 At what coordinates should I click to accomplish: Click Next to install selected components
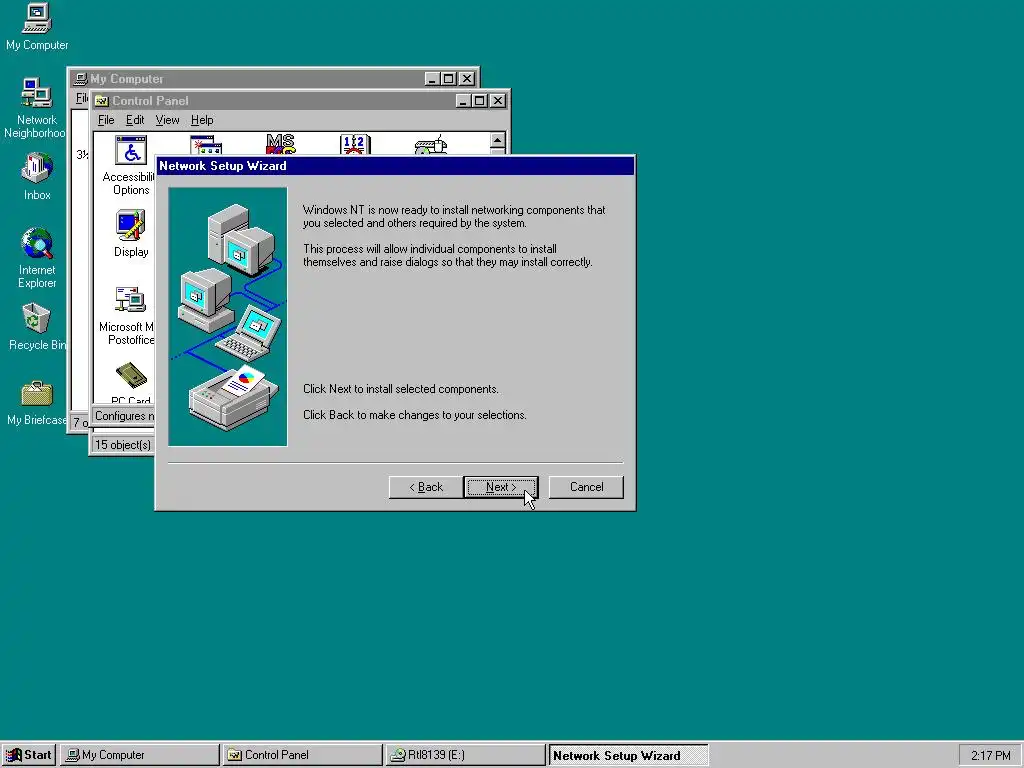(501, 487)
